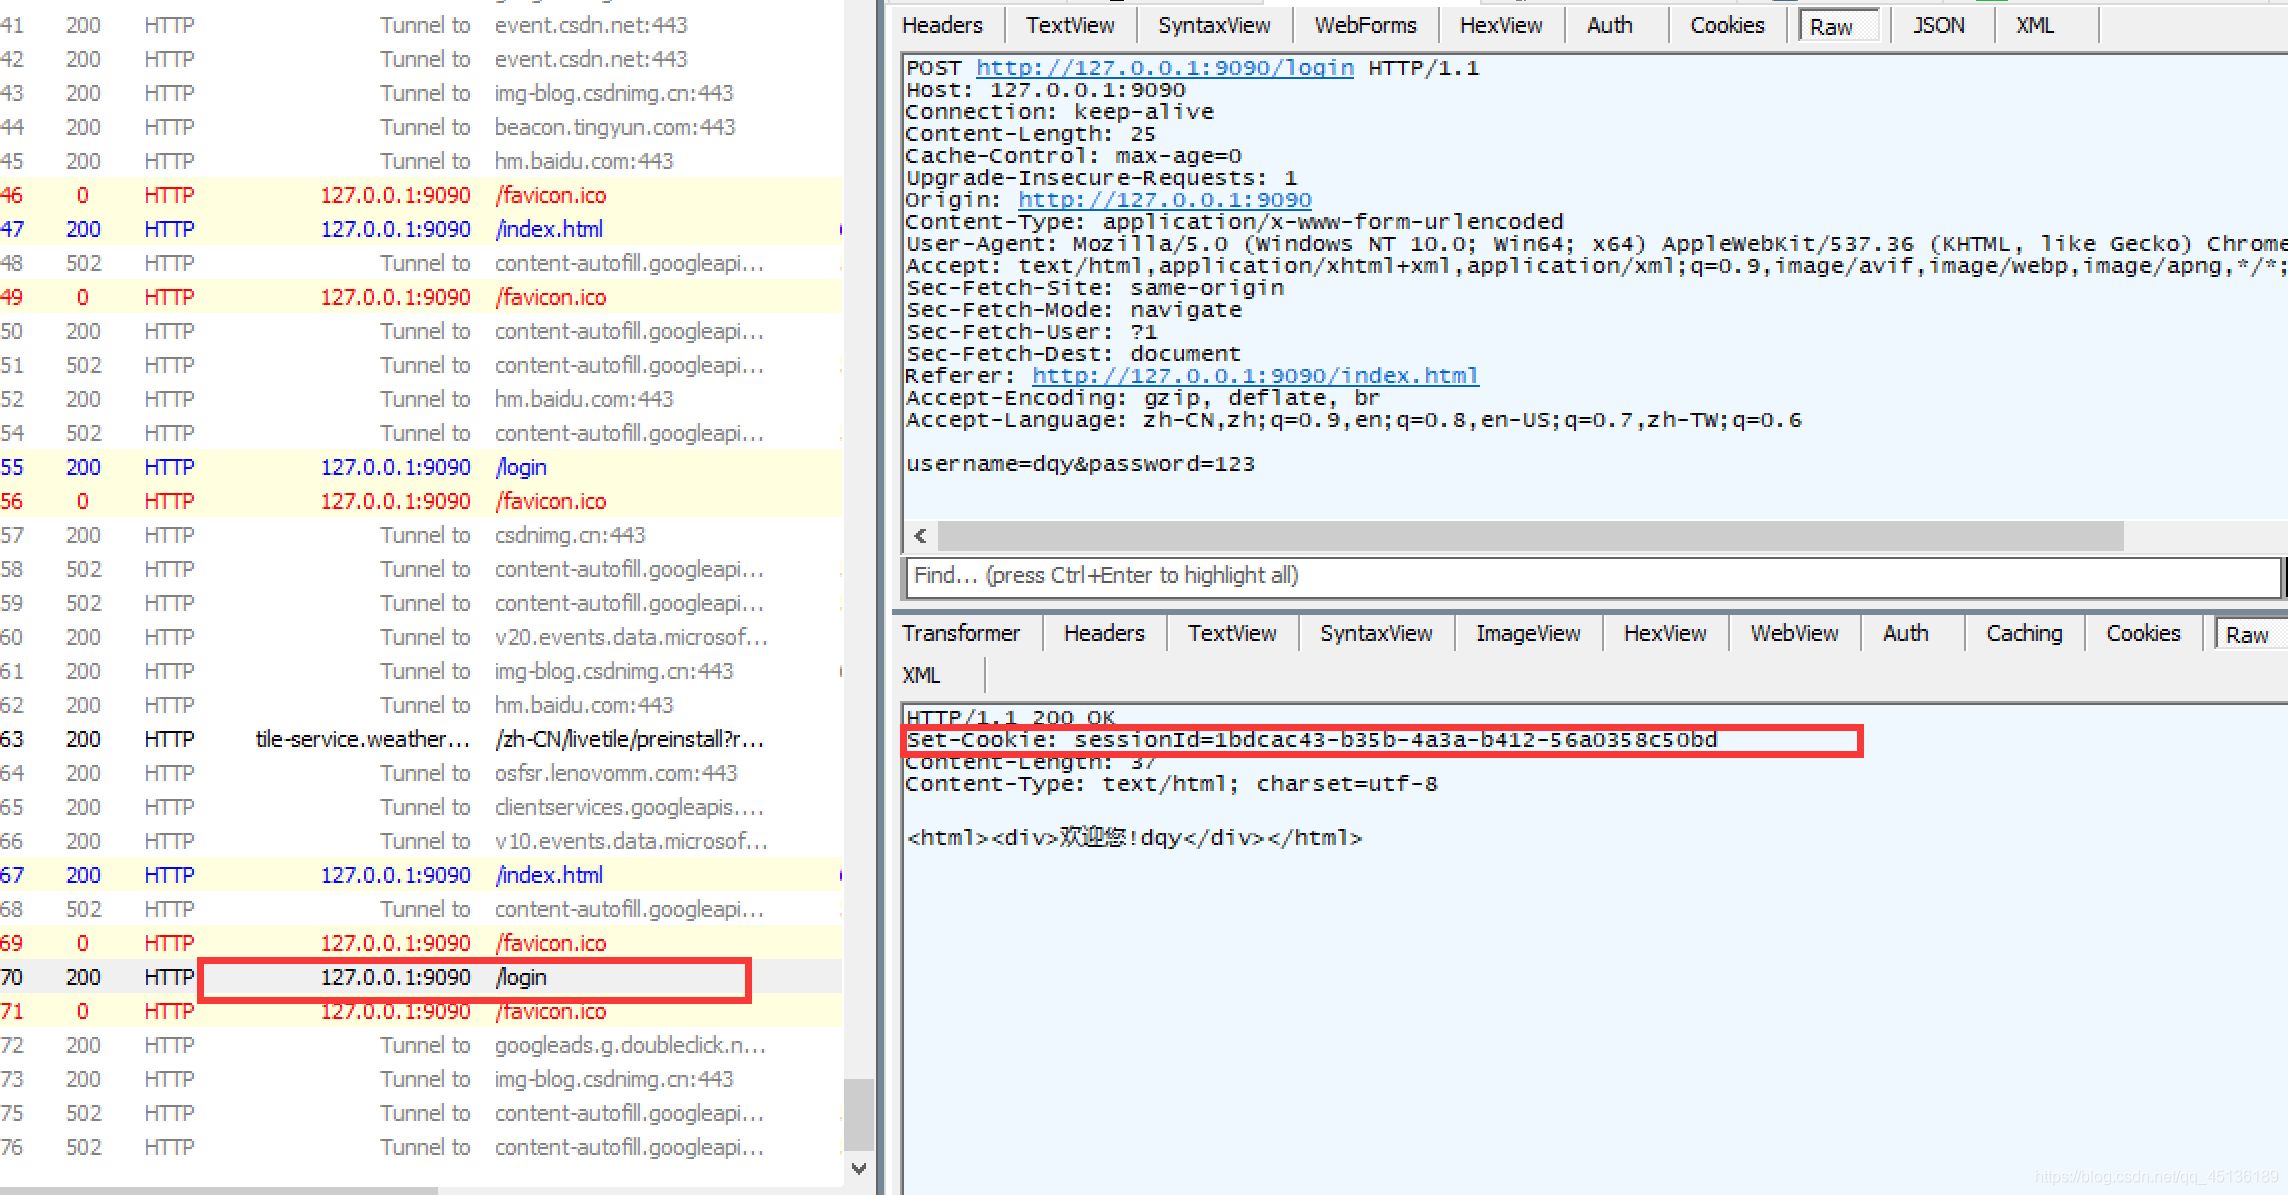Switch to the request XML tab
The width and height of the screenshot is (2288, 1195).
2034,25
